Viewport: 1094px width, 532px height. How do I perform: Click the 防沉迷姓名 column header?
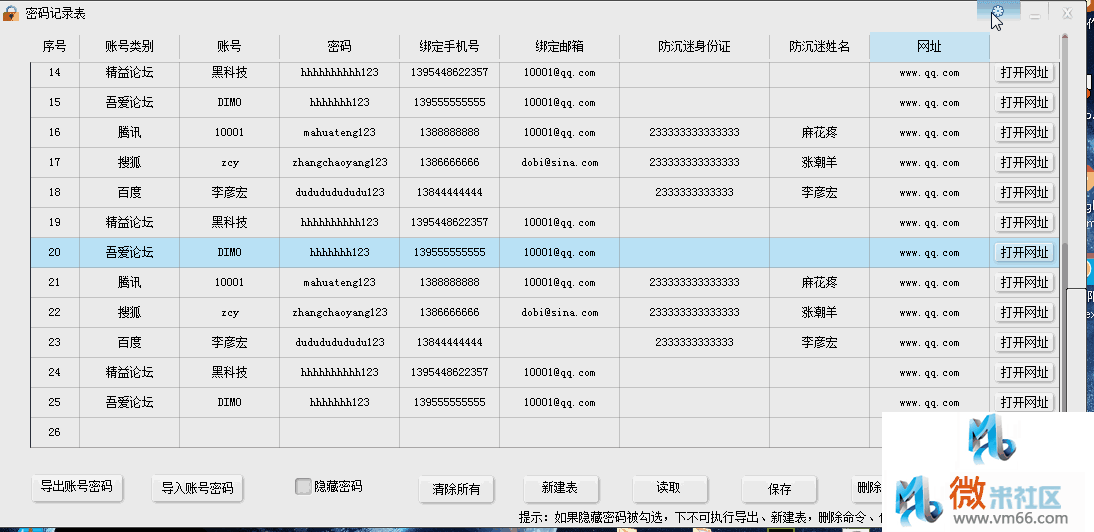point(820,47)
